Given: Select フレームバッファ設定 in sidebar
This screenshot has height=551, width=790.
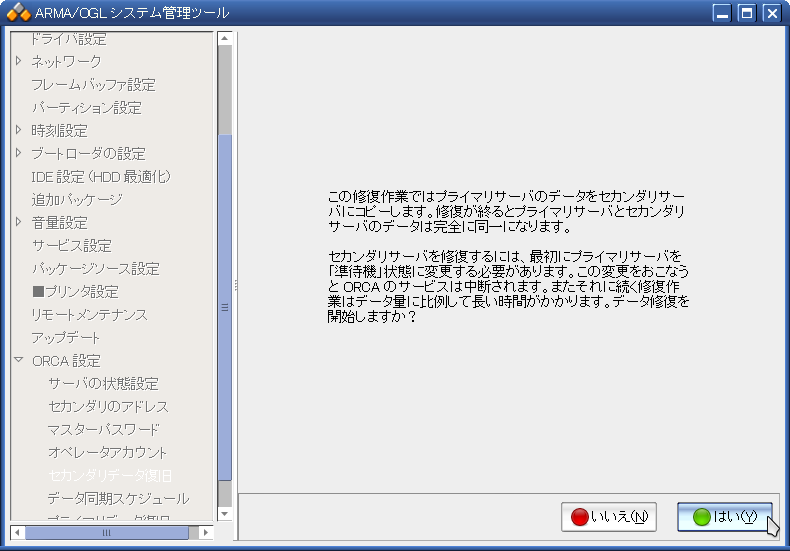Looking at the screenshot, I should tap(93, 85).
